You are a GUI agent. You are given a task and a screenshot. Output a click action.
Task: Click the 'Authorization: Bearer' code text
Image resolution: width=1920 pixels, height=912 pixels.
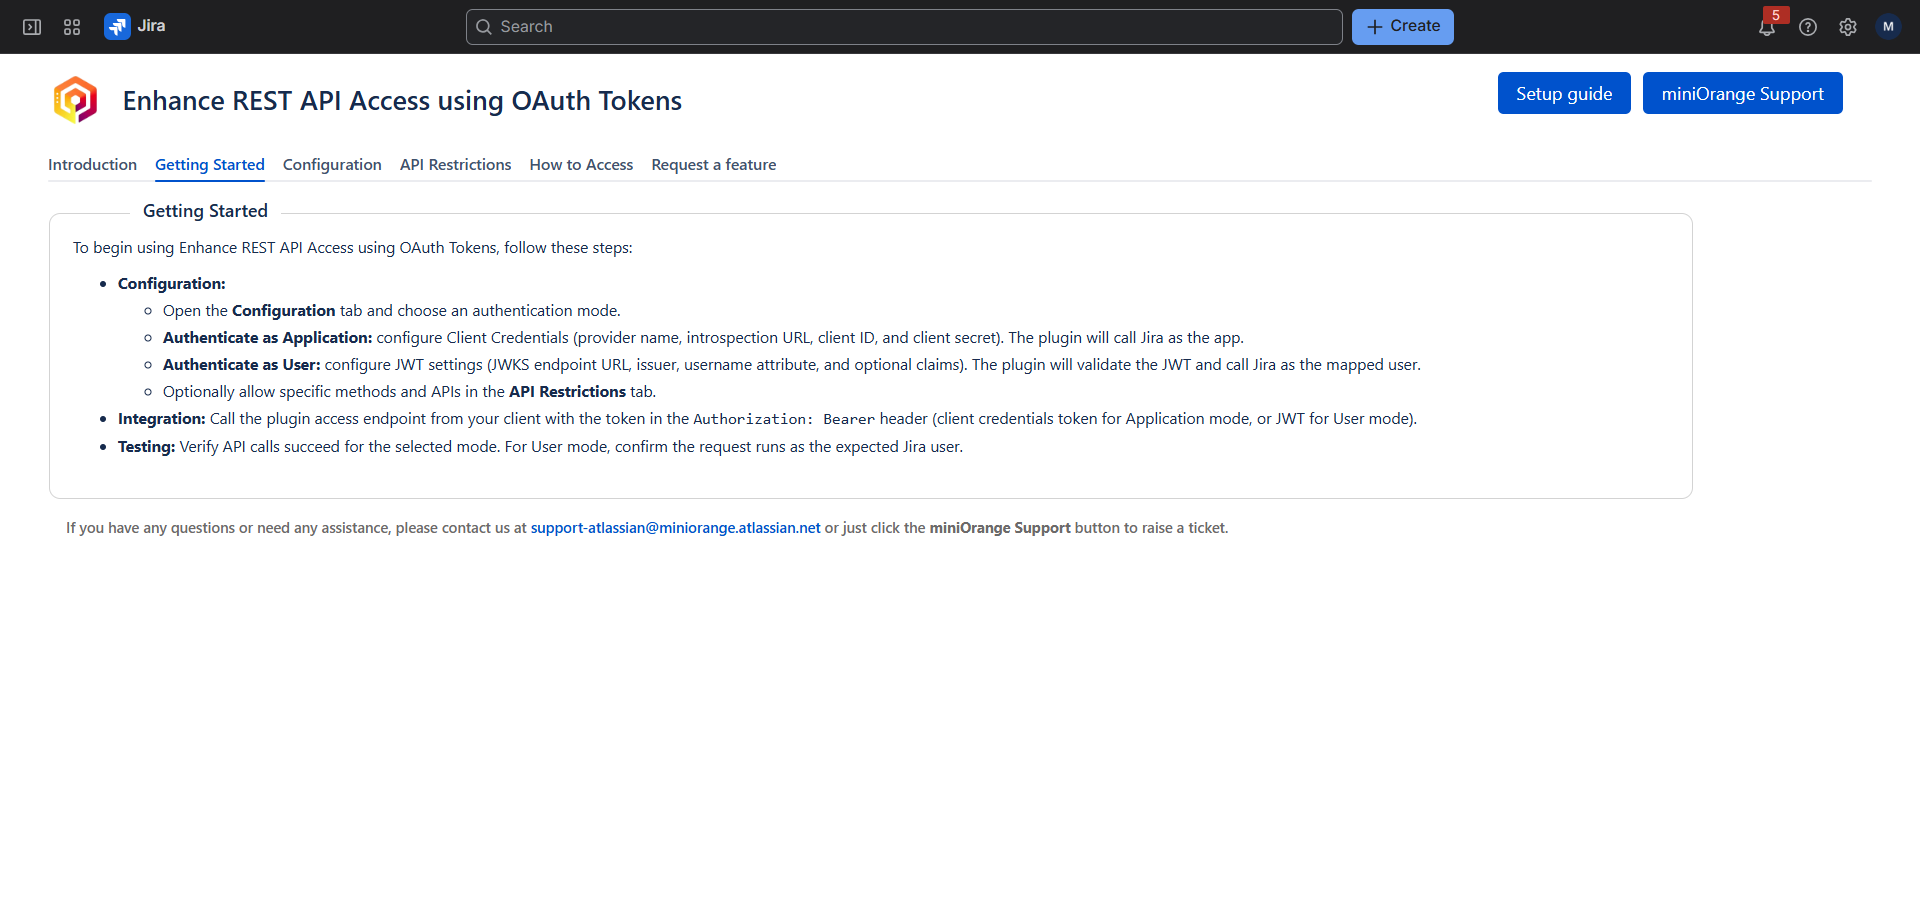(x=784, y=419)
